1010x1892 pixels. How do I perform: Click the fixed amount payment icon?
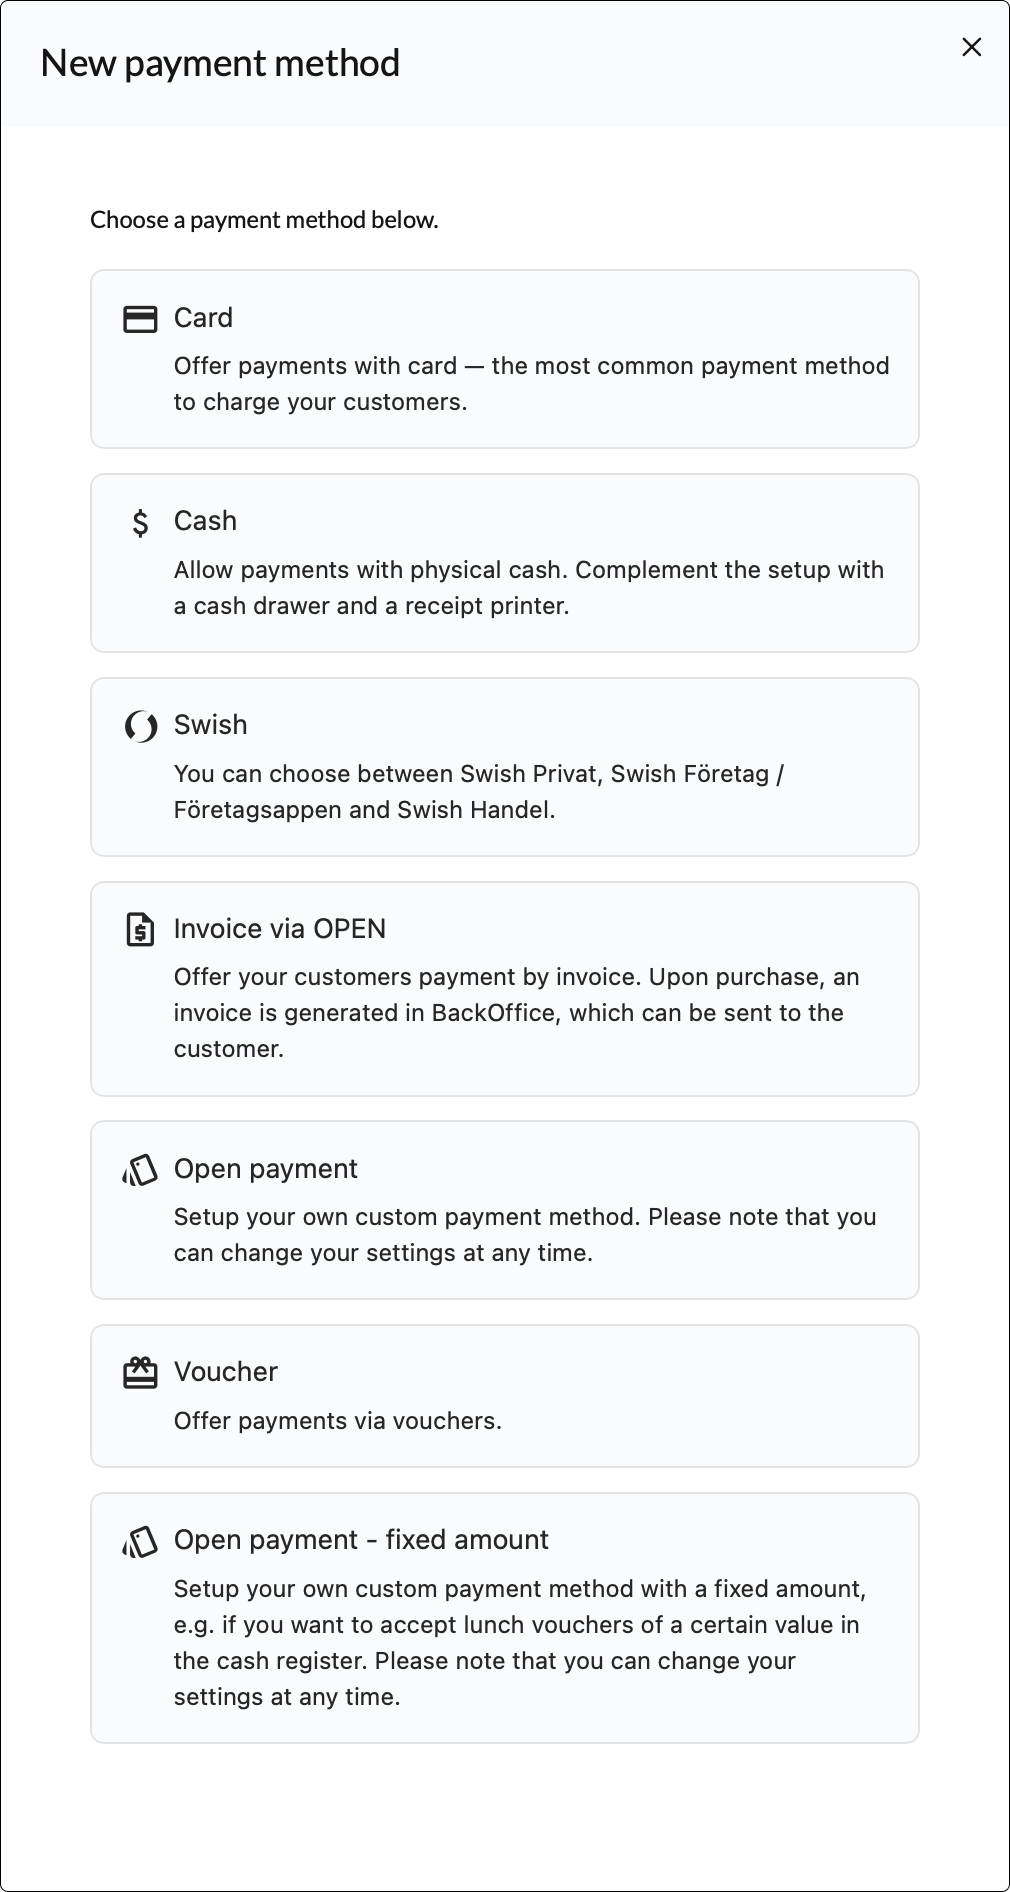point(140,1541)
